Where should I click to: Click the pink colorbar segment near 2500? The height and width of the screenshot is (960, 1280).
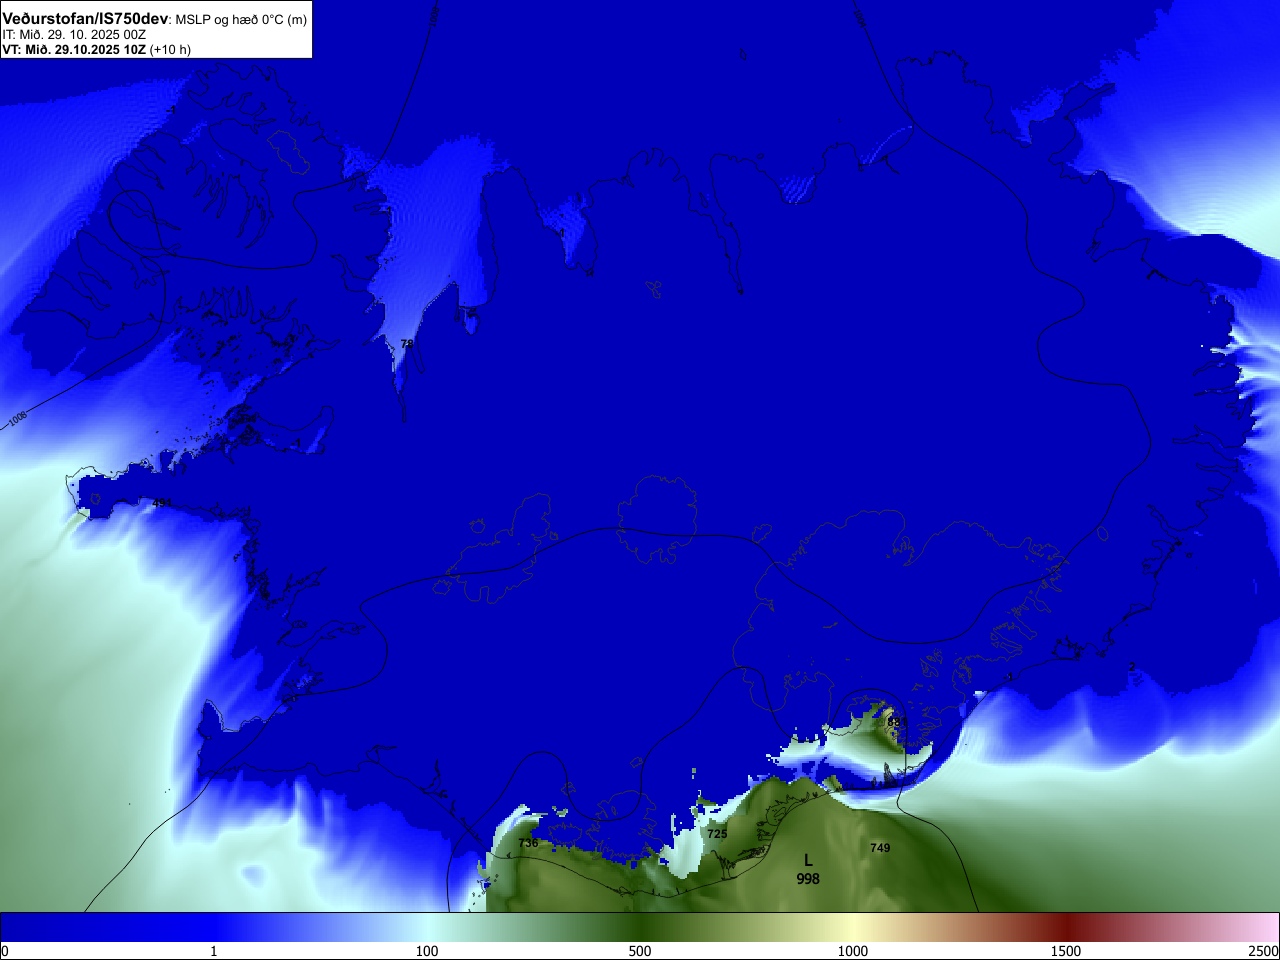(1262, 927)
